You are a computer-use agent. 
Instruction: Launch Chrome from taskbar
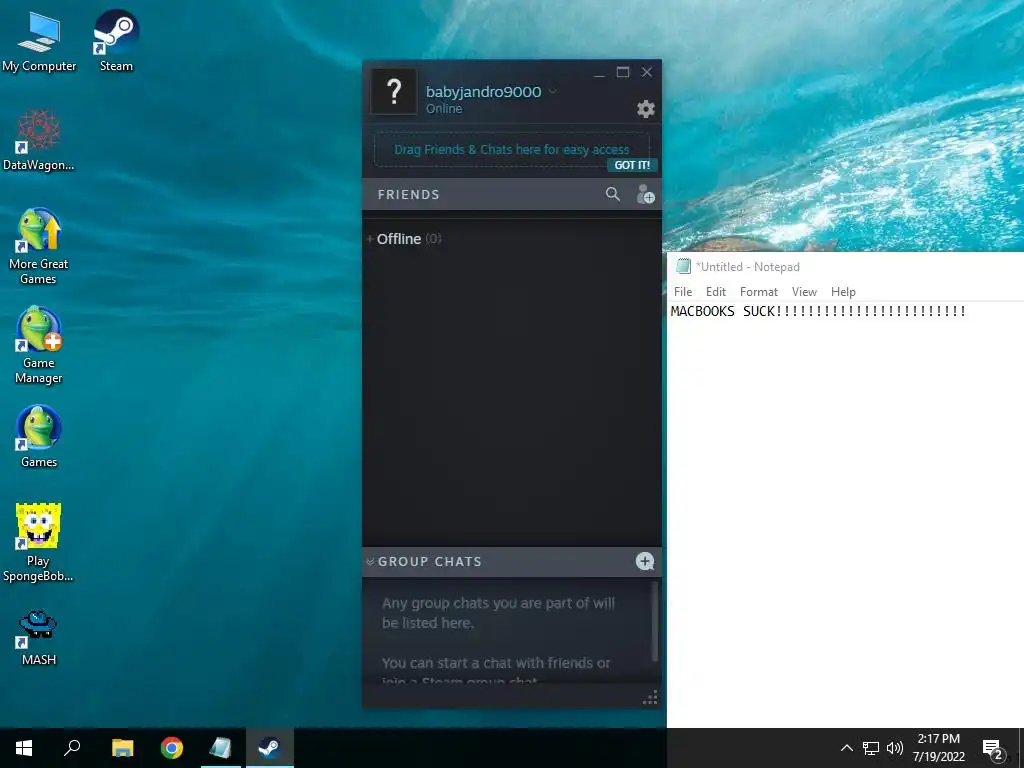(x=172, y=748)
